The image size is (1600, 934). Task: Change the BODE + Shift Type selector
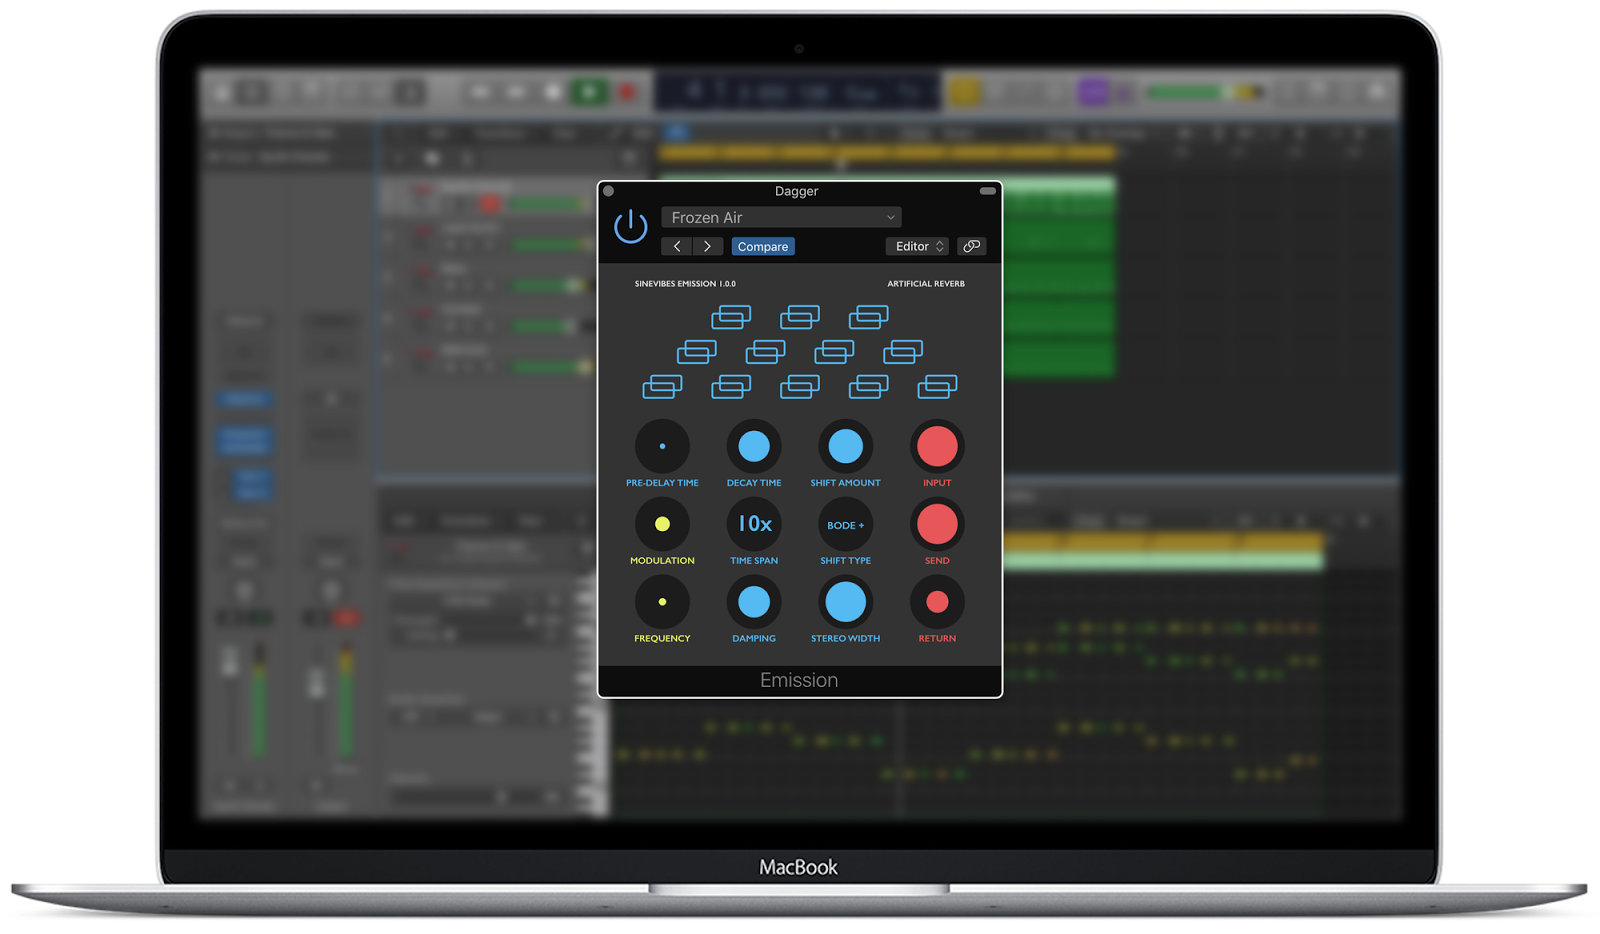pyautogui.click(x=845, y=524)
